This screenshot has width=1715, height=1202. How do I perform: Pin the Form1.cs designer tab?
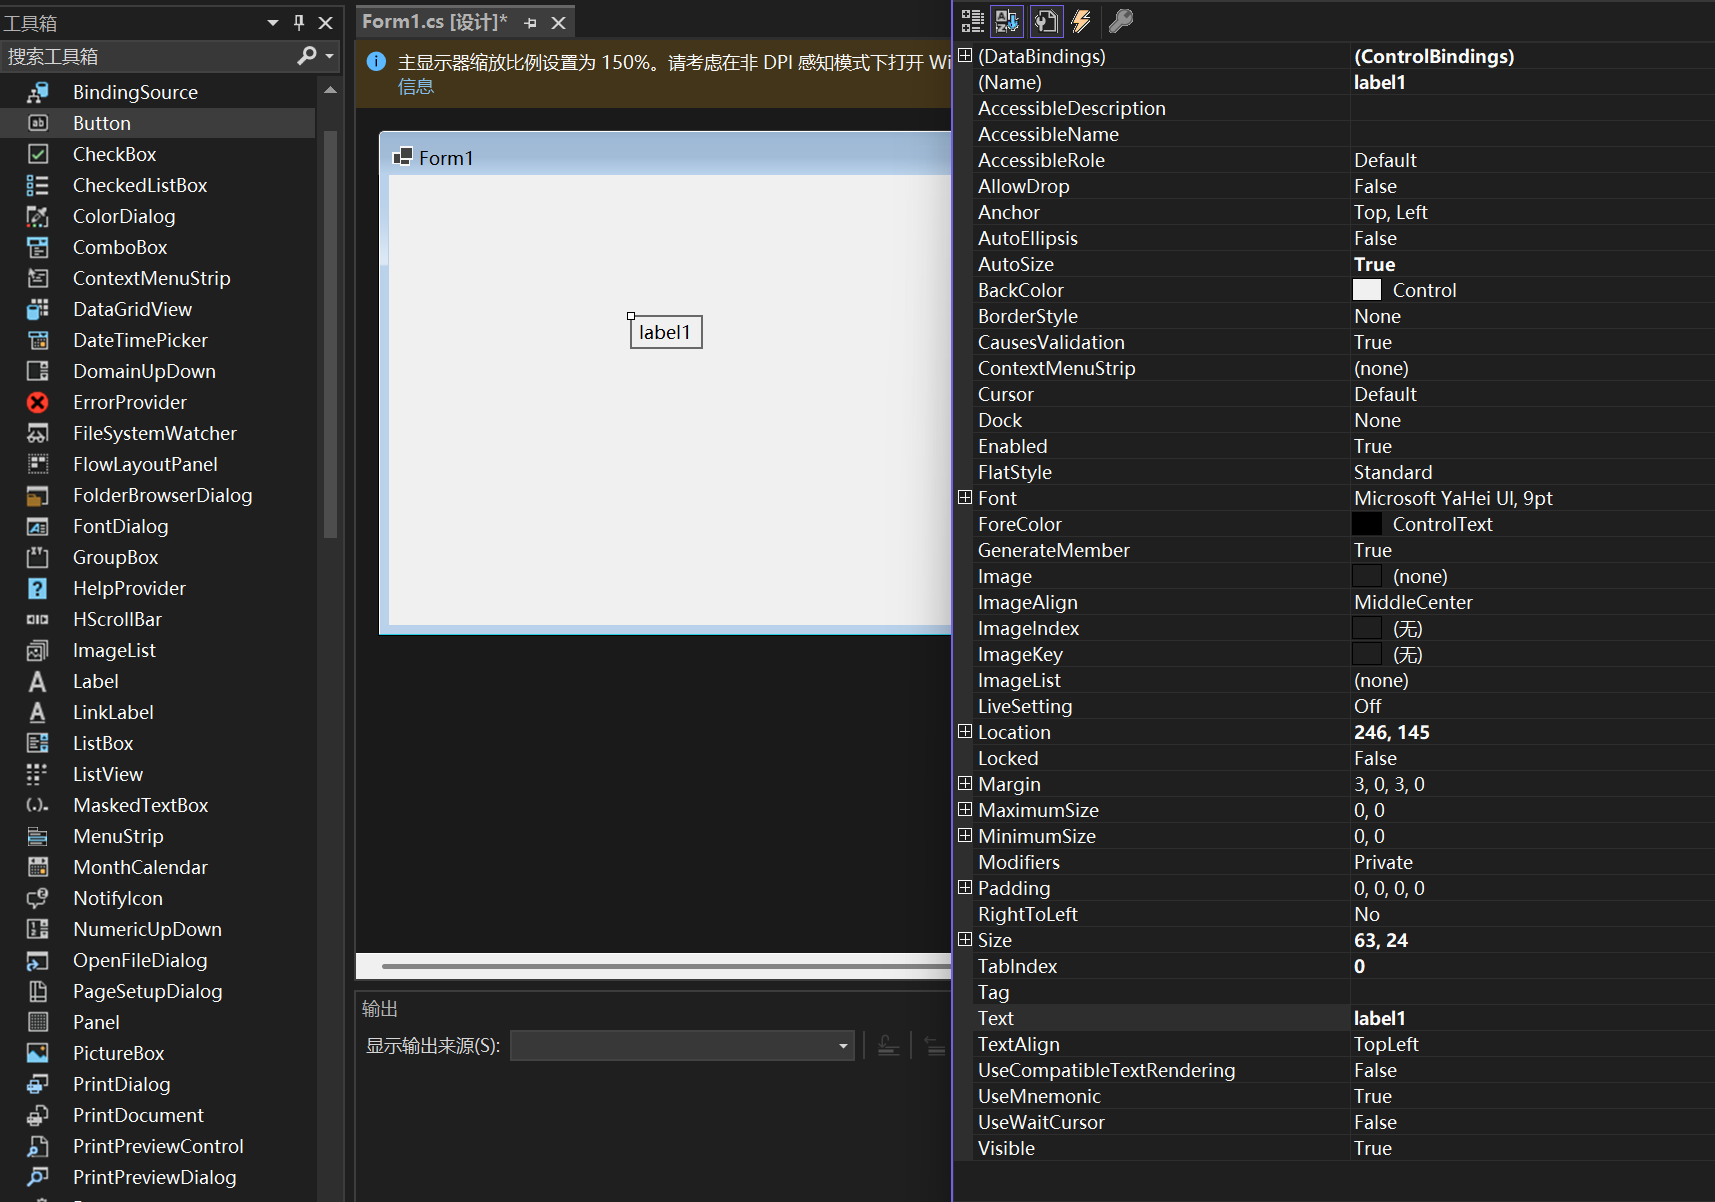point(531,22)
